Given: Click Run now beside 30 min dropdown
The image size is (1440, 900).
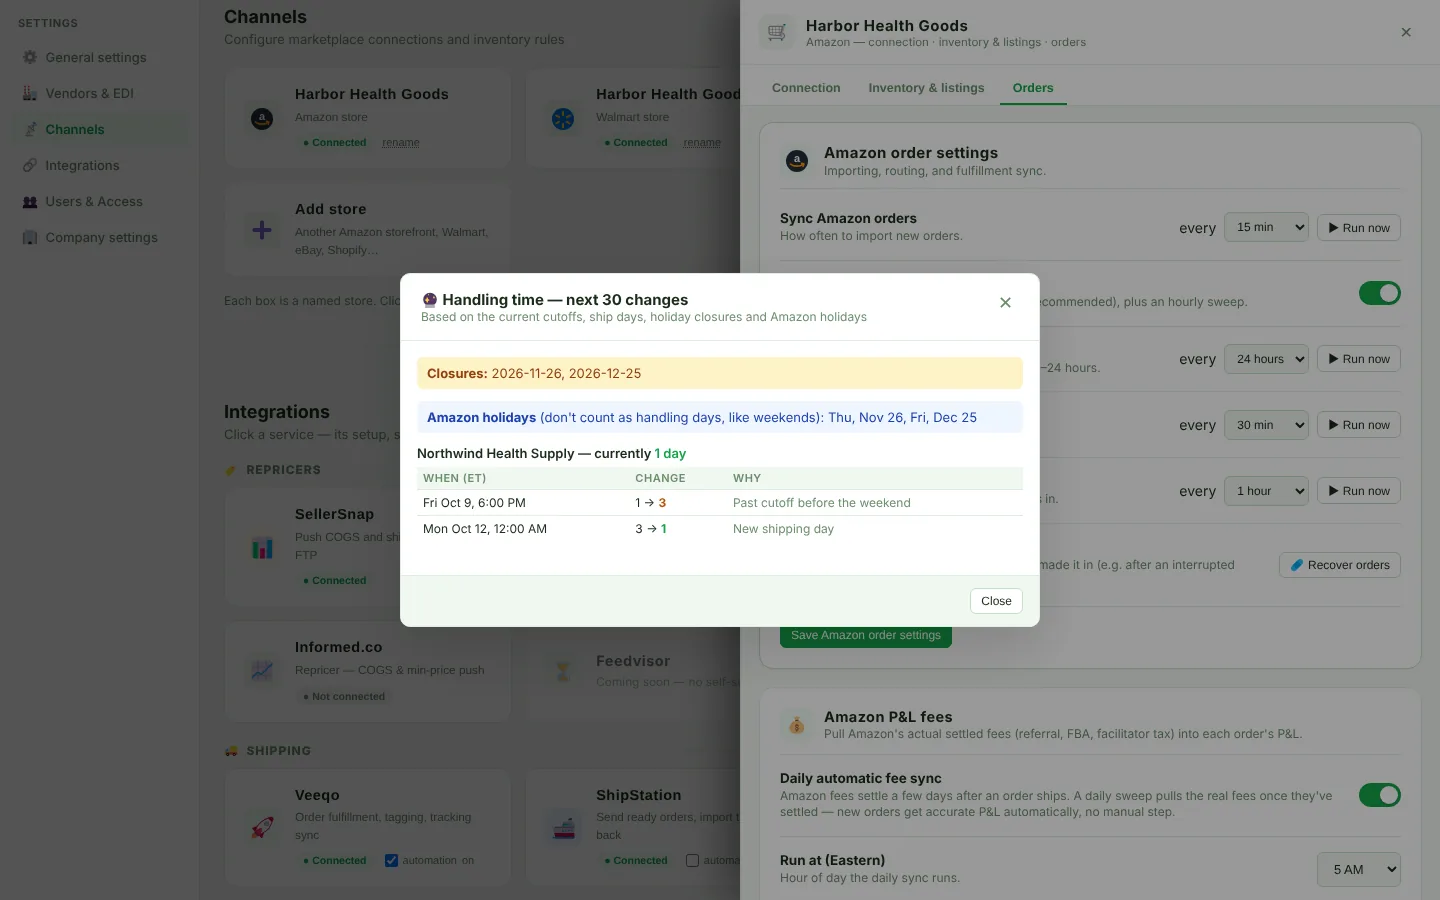Looking at the screenshot, I should tap(1359, 425).
